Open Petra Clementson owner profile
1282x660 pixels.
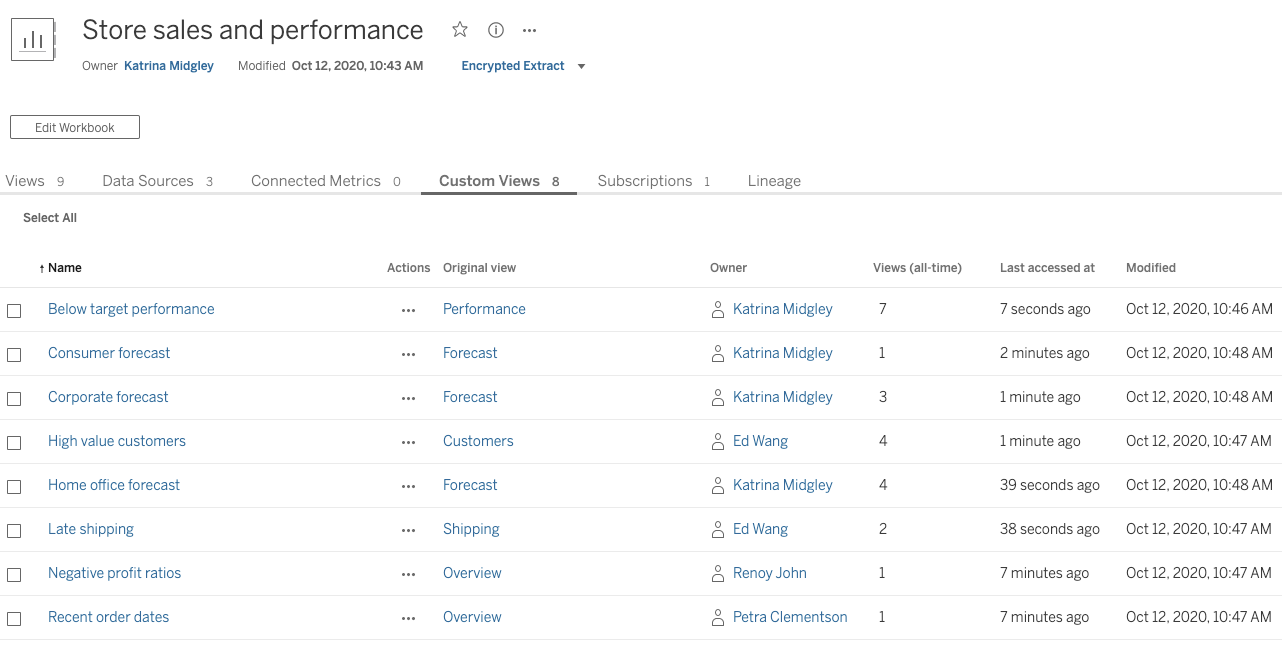pos(790,617)
